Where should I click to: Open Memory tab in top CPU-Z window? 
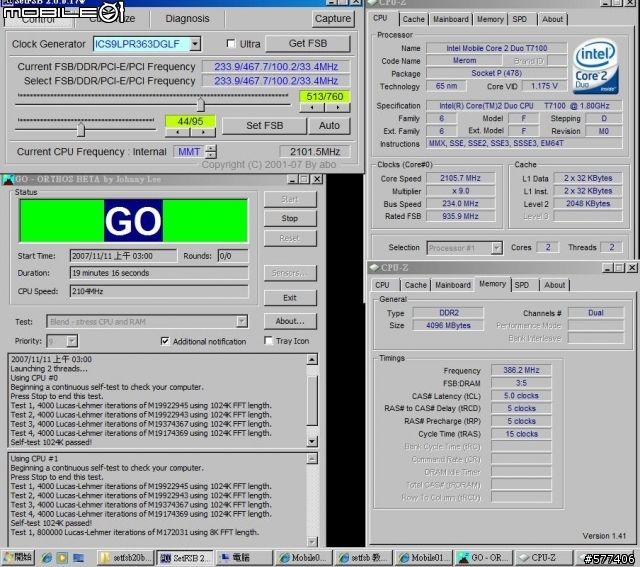click(x=490, y=19)
